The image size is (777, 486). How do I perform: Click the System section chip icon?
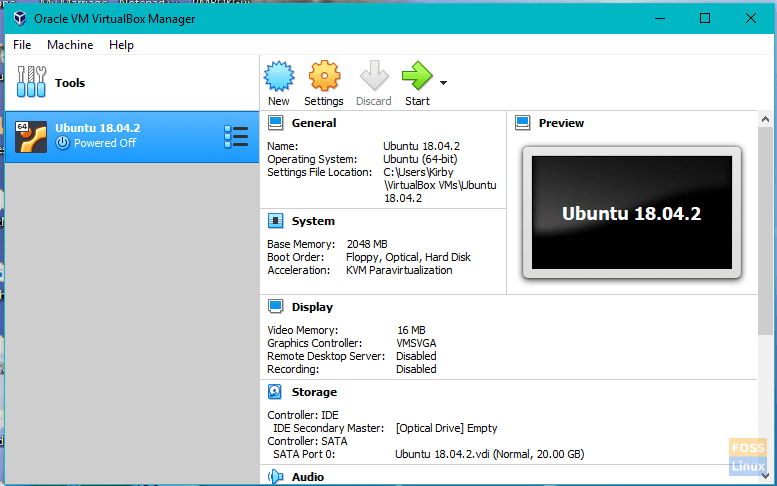pyautogui.click(x=276, y=221)
